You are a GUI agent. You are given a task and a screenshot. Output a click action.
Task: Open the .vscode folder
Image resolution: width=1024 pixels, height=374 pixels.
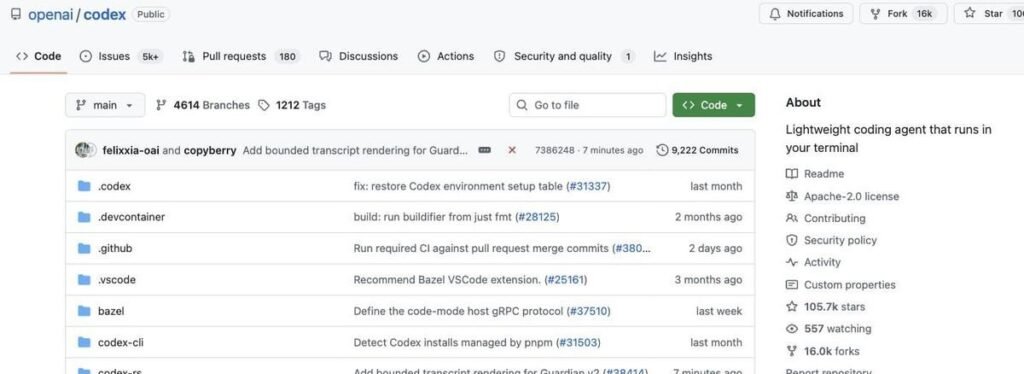tap(117, 279)
